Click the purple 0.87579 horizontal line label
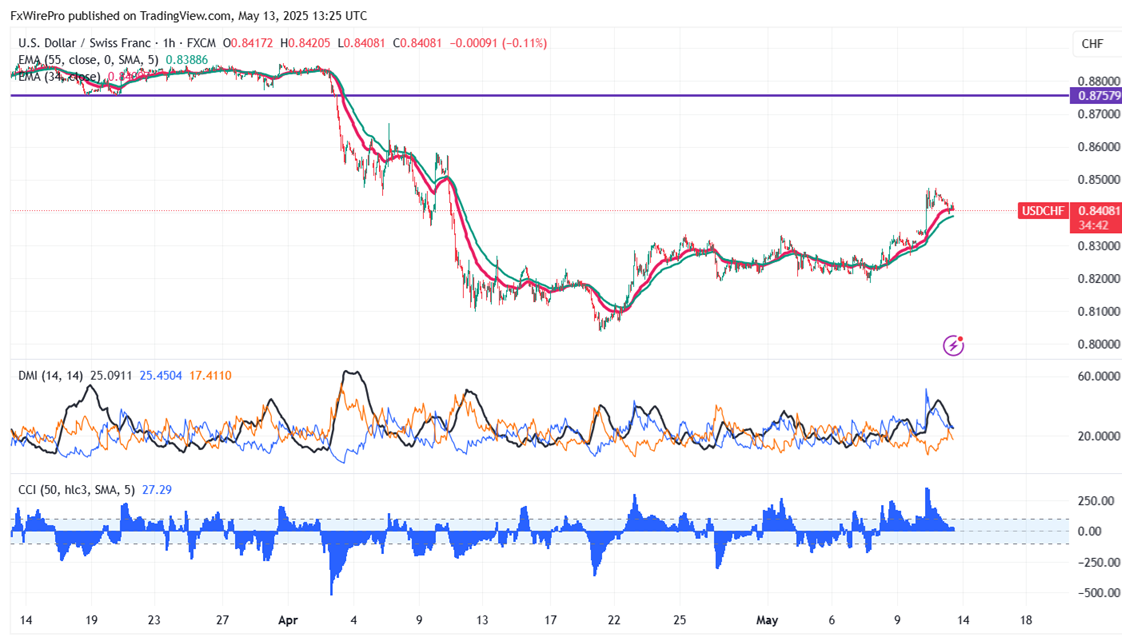1122x638 pixels. (1096, 96)
